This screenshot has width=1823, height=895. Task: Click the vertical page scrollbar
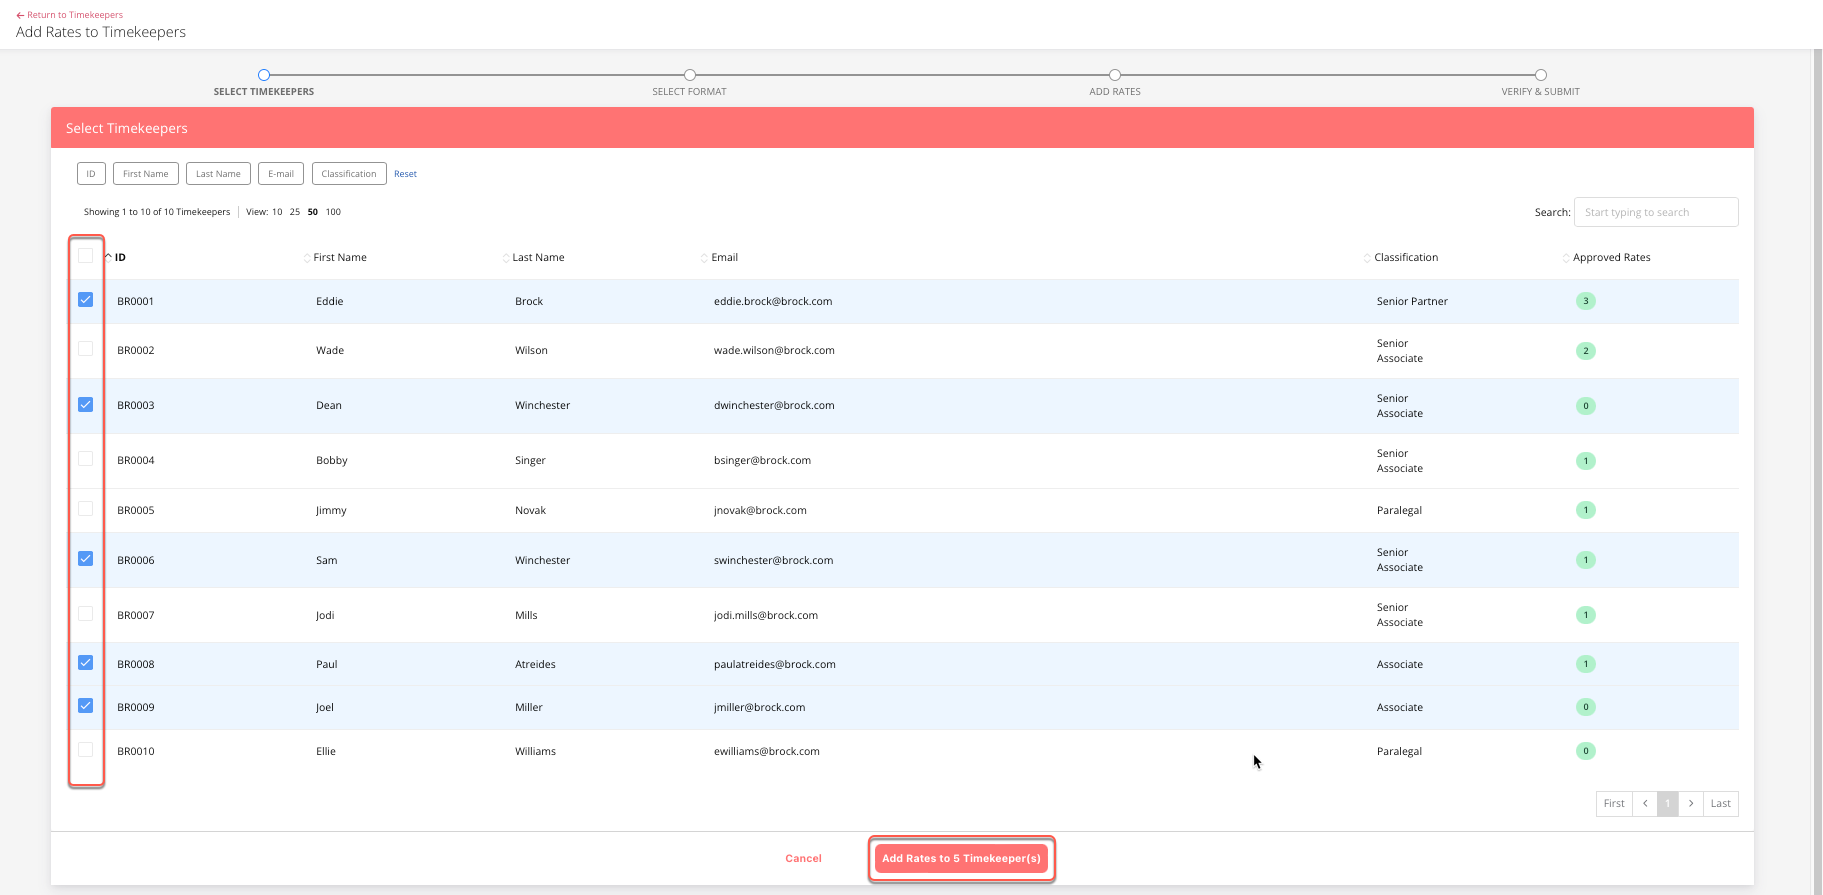[x=1817, y=450]
